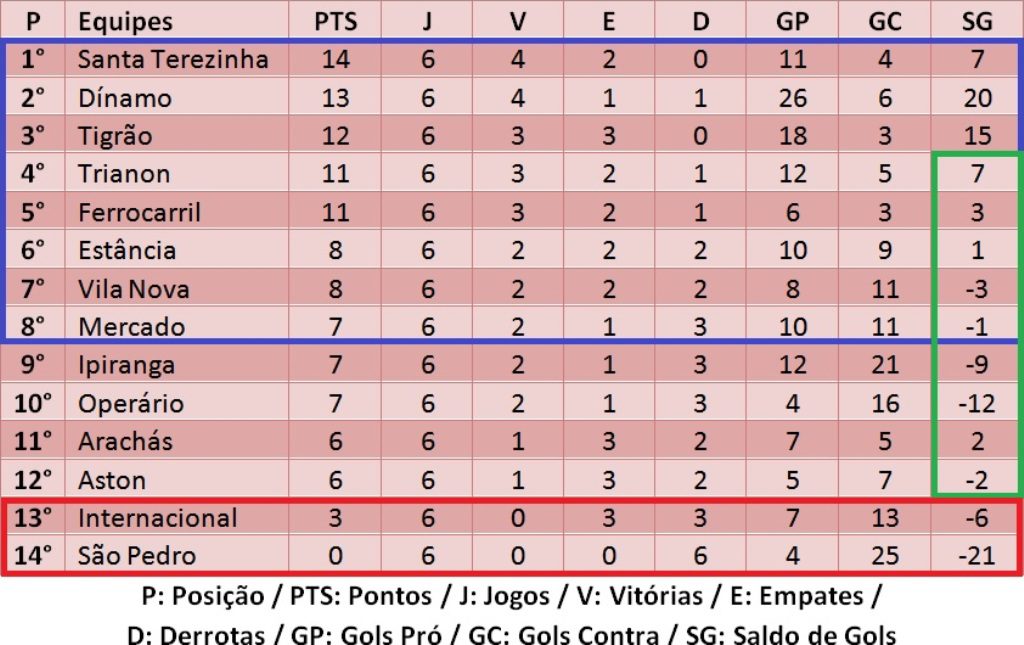1024x645 pixels.
Task: Select the São Pedro team name
Action: [137, 556]
